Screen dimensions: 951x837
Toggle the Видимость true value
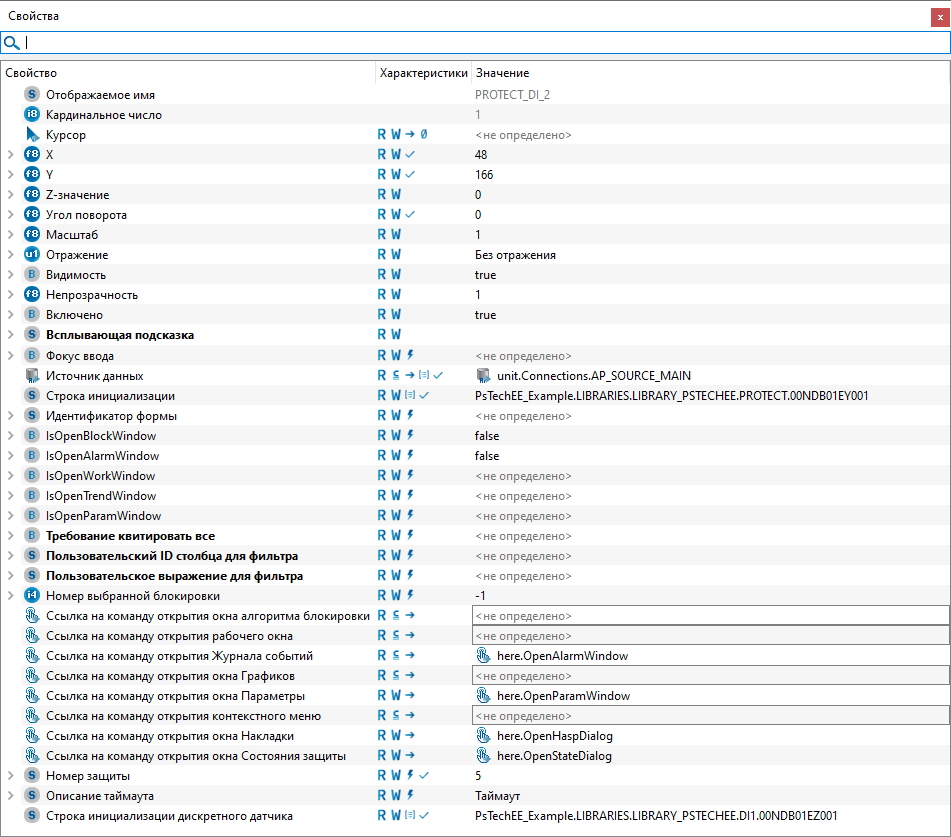pos(485,275)
